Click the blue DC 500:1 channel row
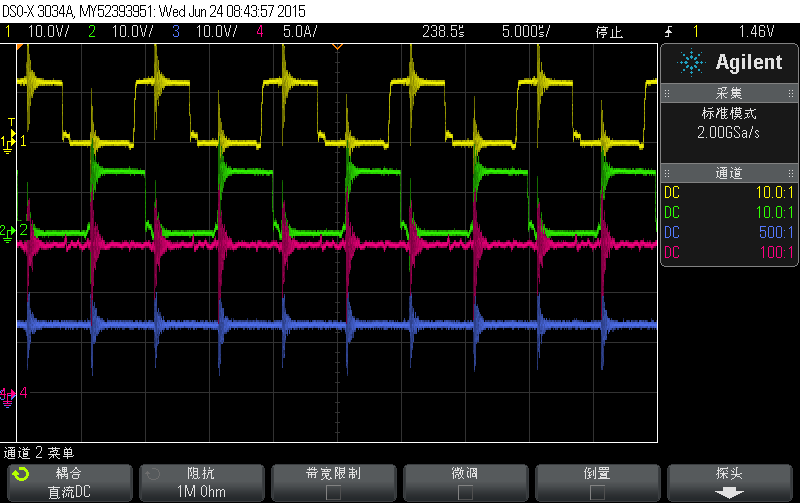 tap(729, 232)
